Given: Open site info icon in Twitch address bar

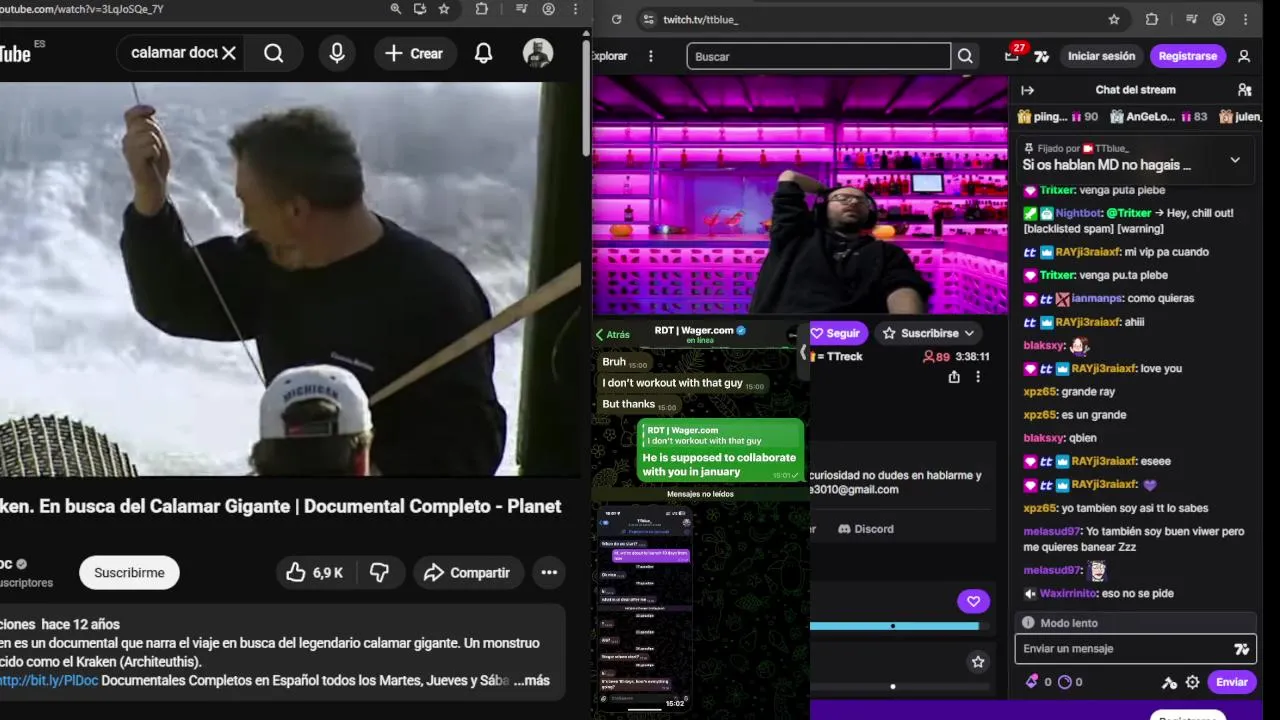Looking at the screenshot, I should click(x=649, y=19).
